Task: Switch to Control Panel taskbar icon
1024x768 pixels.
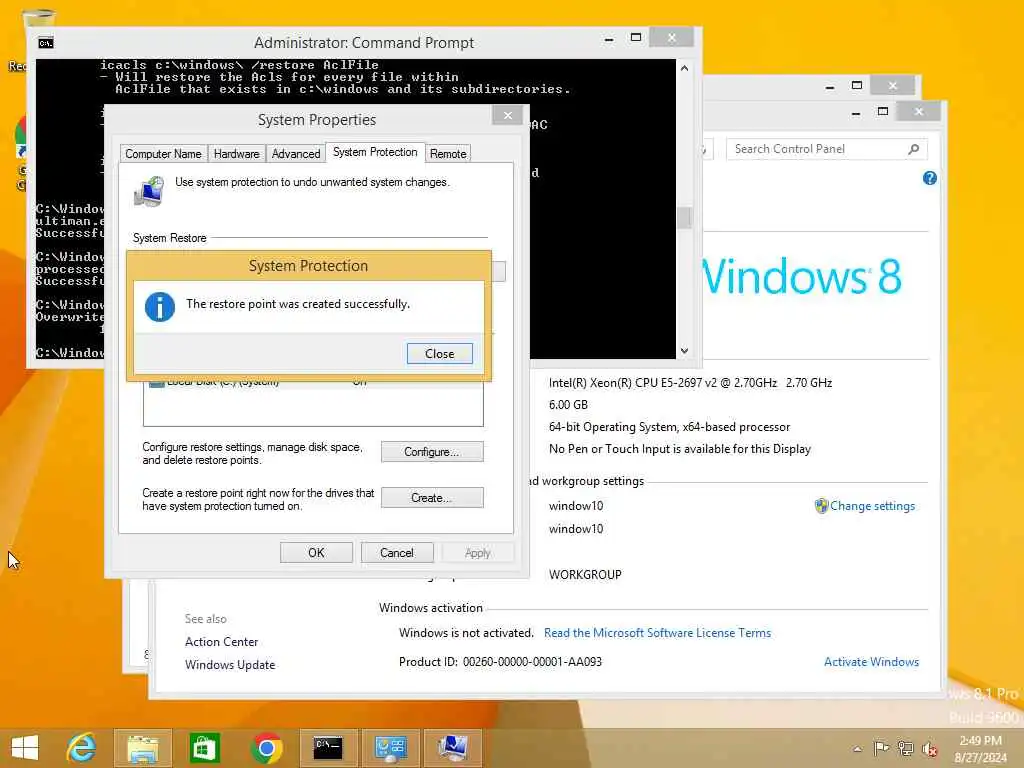Action: coord(390,748)
